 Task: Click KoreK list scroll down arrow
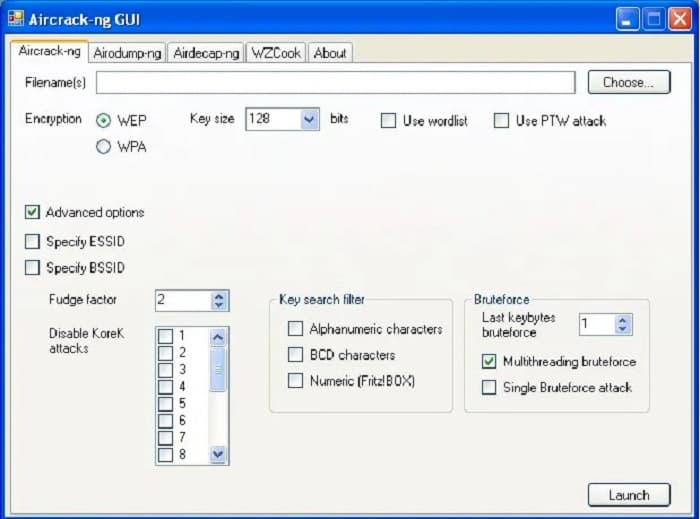click(x=218, y=454)
